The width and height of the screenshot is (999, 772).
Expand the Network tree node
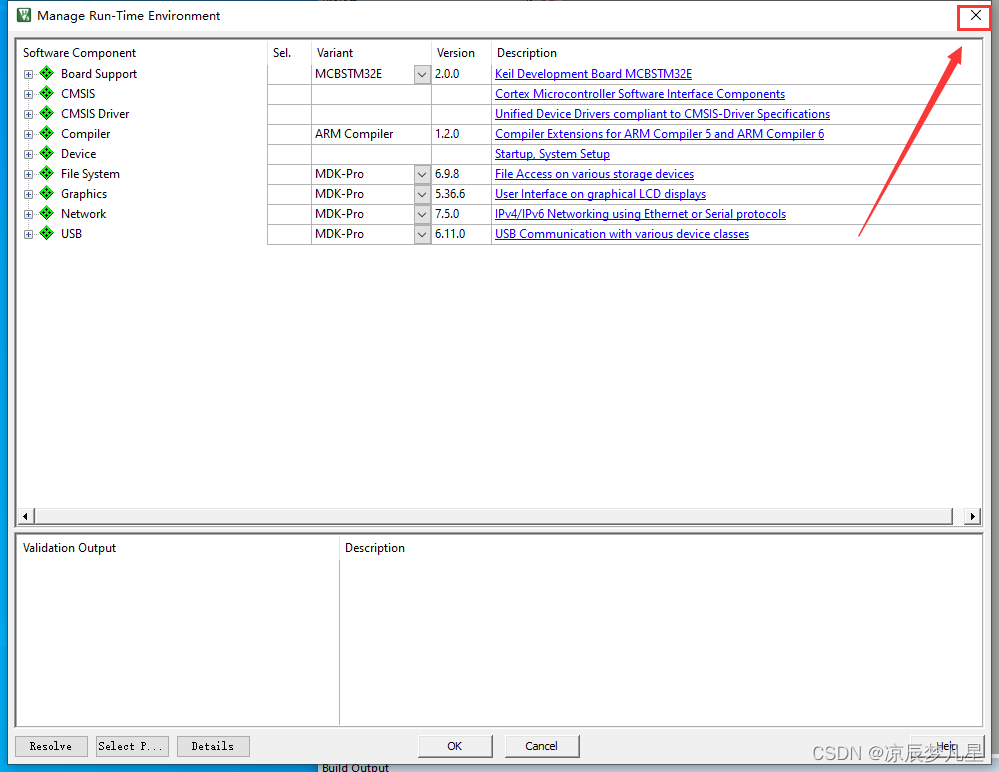click(x=28, y=215)
